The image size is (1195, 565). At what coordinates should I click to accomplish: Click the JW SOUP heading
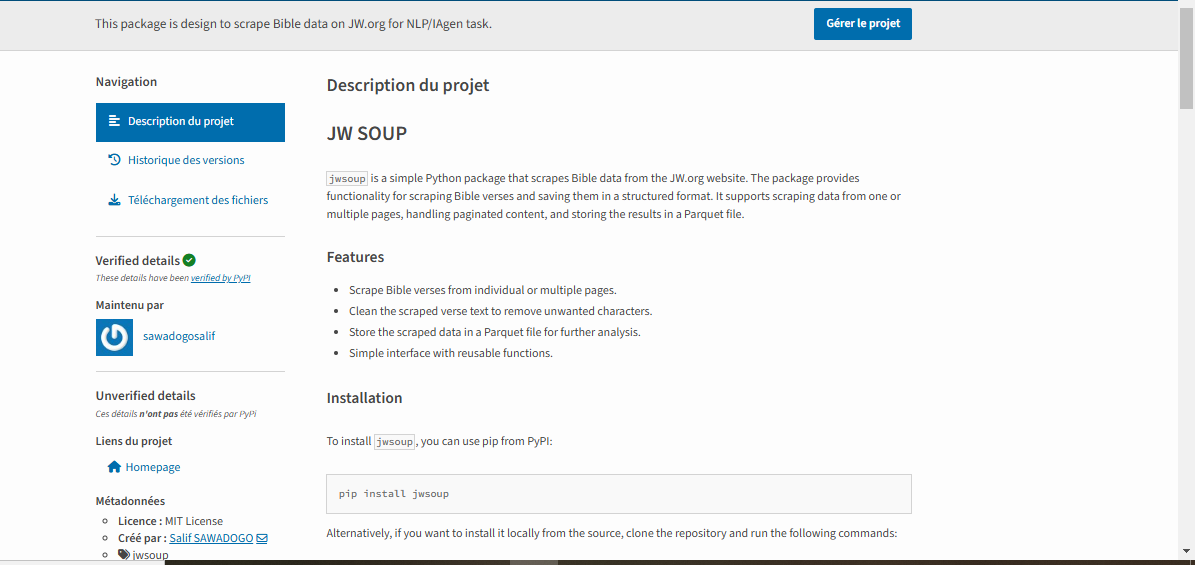(x=367, y=133)
